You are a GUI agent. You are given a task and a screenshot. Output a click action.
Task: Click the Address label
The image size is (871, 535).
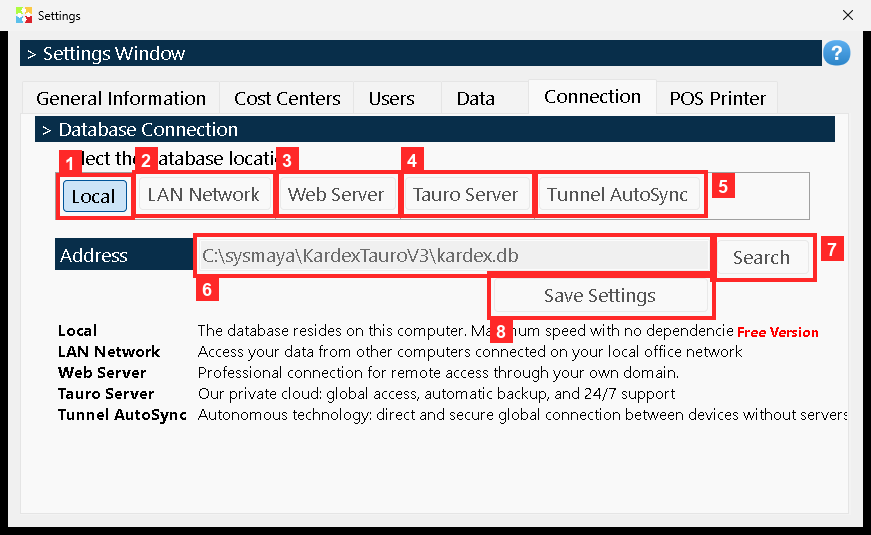click(124, 254)
